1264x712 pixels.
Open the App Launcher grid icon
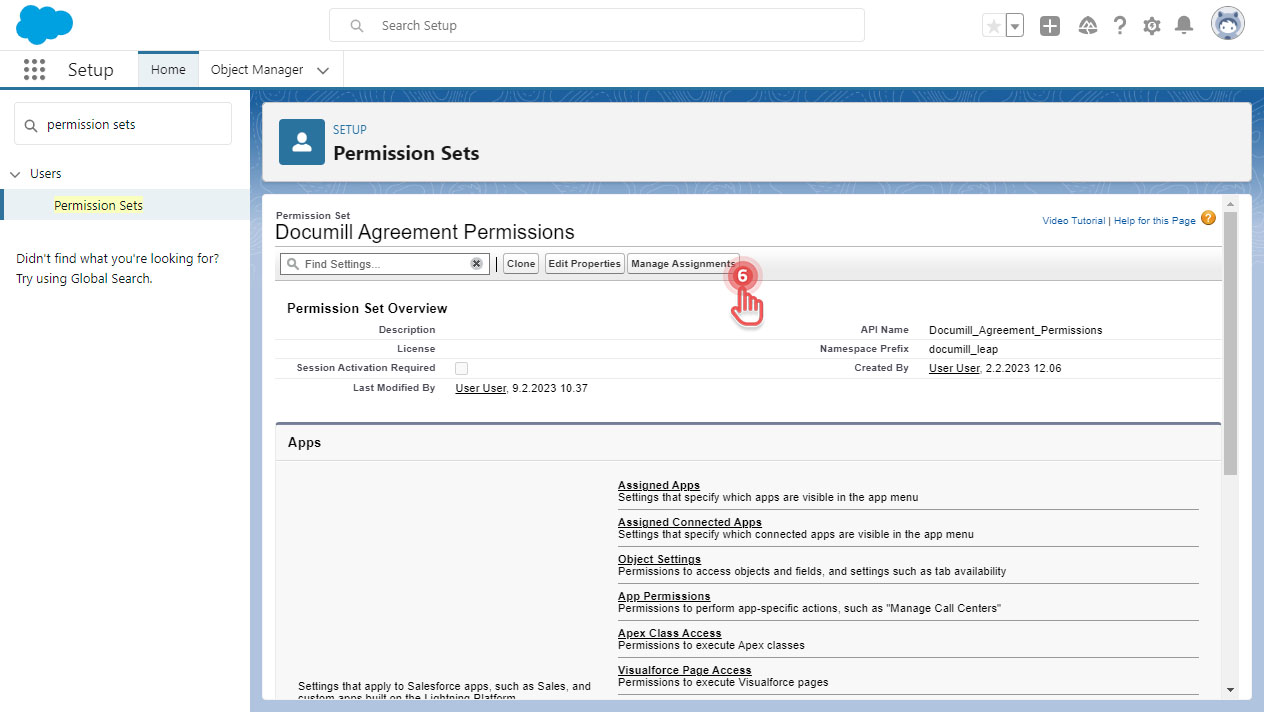tap(34, 70)
